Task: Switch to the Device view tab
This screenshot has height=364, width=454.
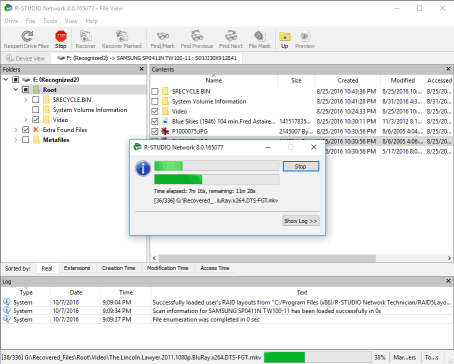Action: coord(26,58)
